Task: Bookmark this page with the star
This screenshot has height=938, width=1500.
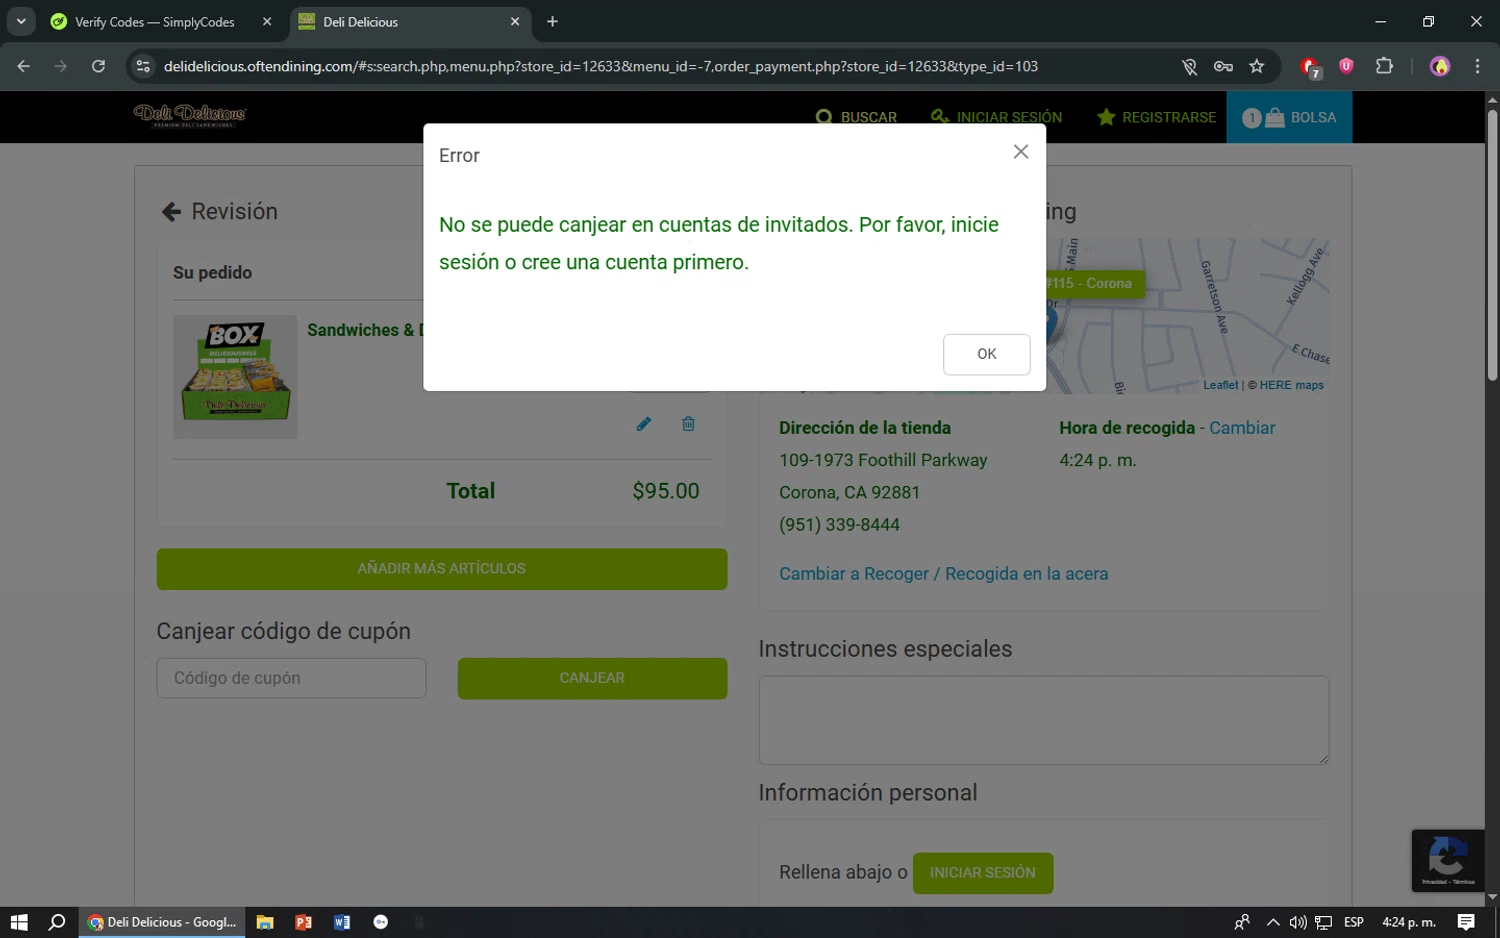Action: 1257,66
